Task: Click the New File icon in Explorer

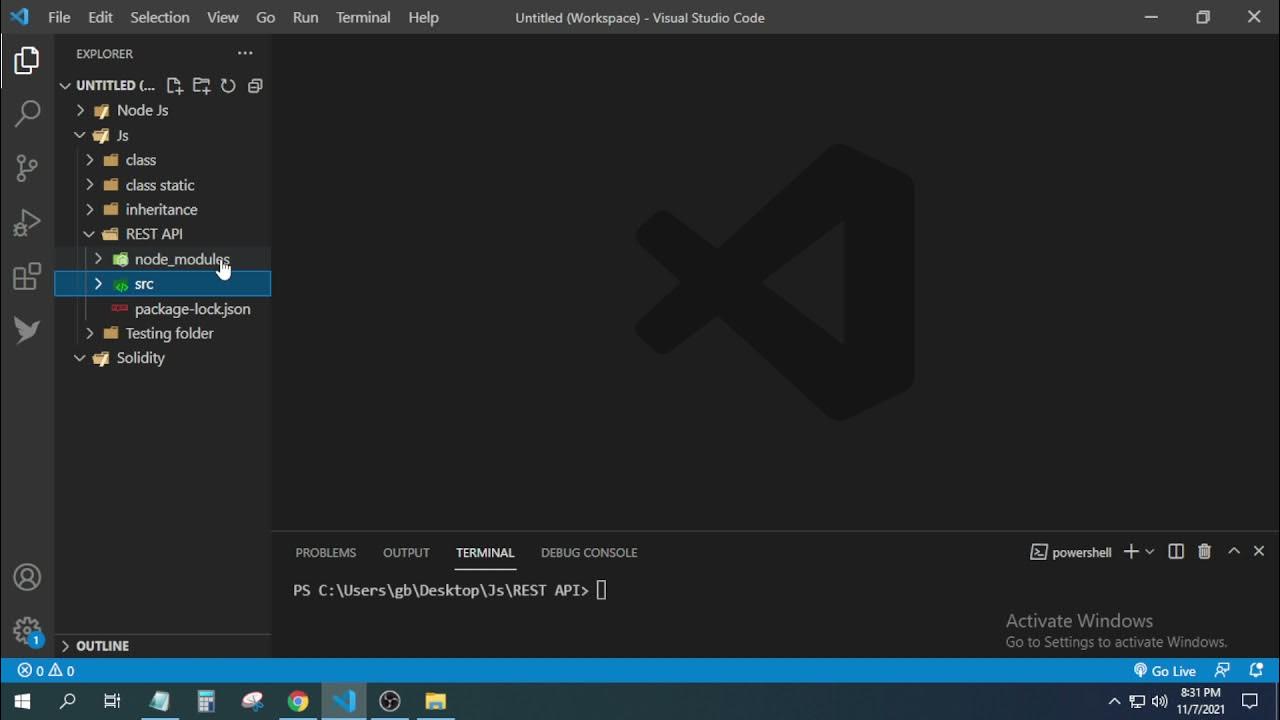Action: click(174, 86)
